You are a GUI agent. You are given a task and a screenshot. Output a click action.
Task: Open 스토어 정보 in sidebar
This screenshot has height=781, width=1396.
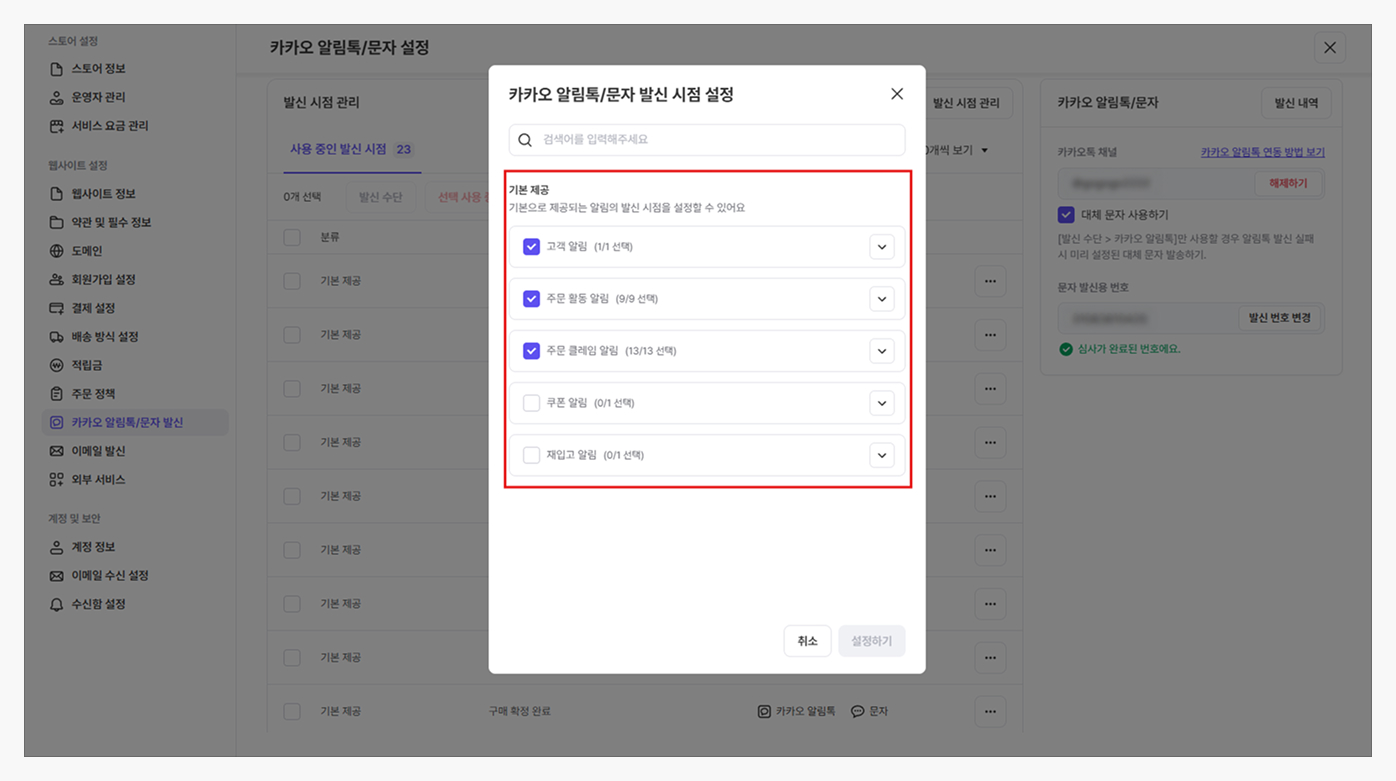click(x=98, y=69)
